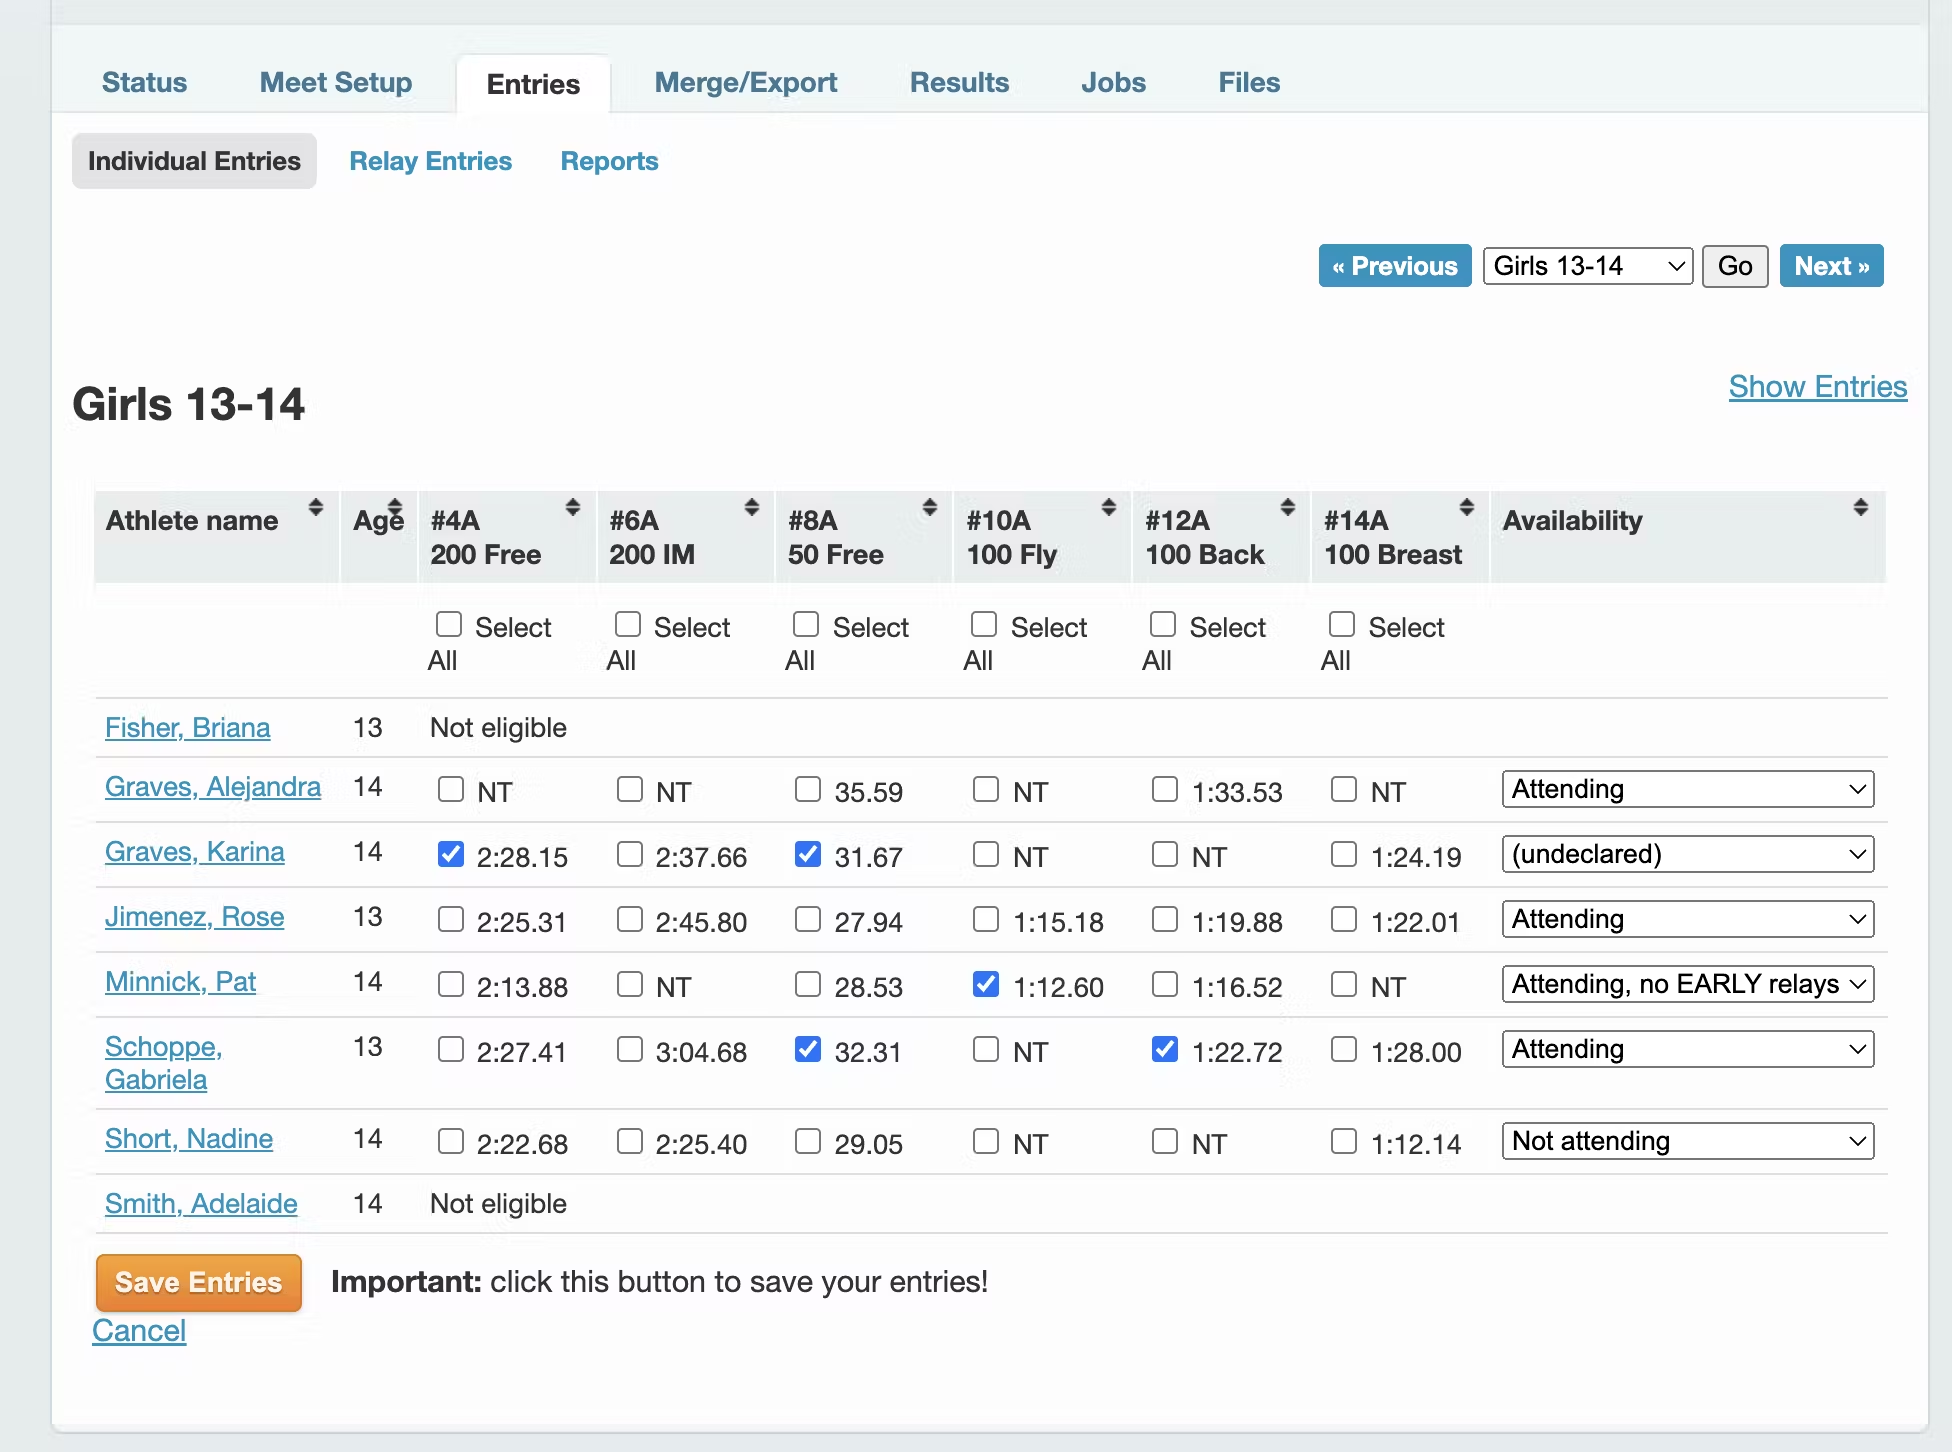The width and height of the screenshot is (1952, 1452).
Task: Open athlete Smith, Adelaide
Action: [x=201, y=1204]
